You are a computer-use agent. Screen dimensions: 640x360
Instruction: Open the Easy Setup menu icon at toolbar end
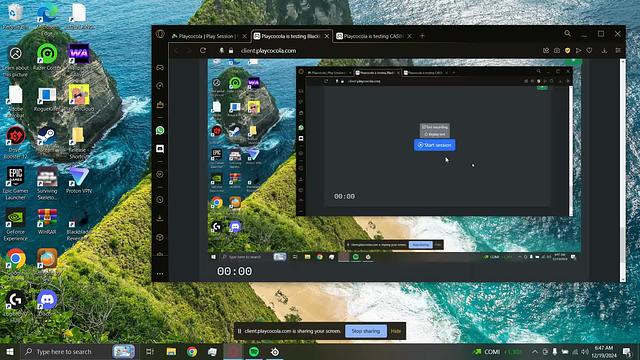tap(618, 51)
